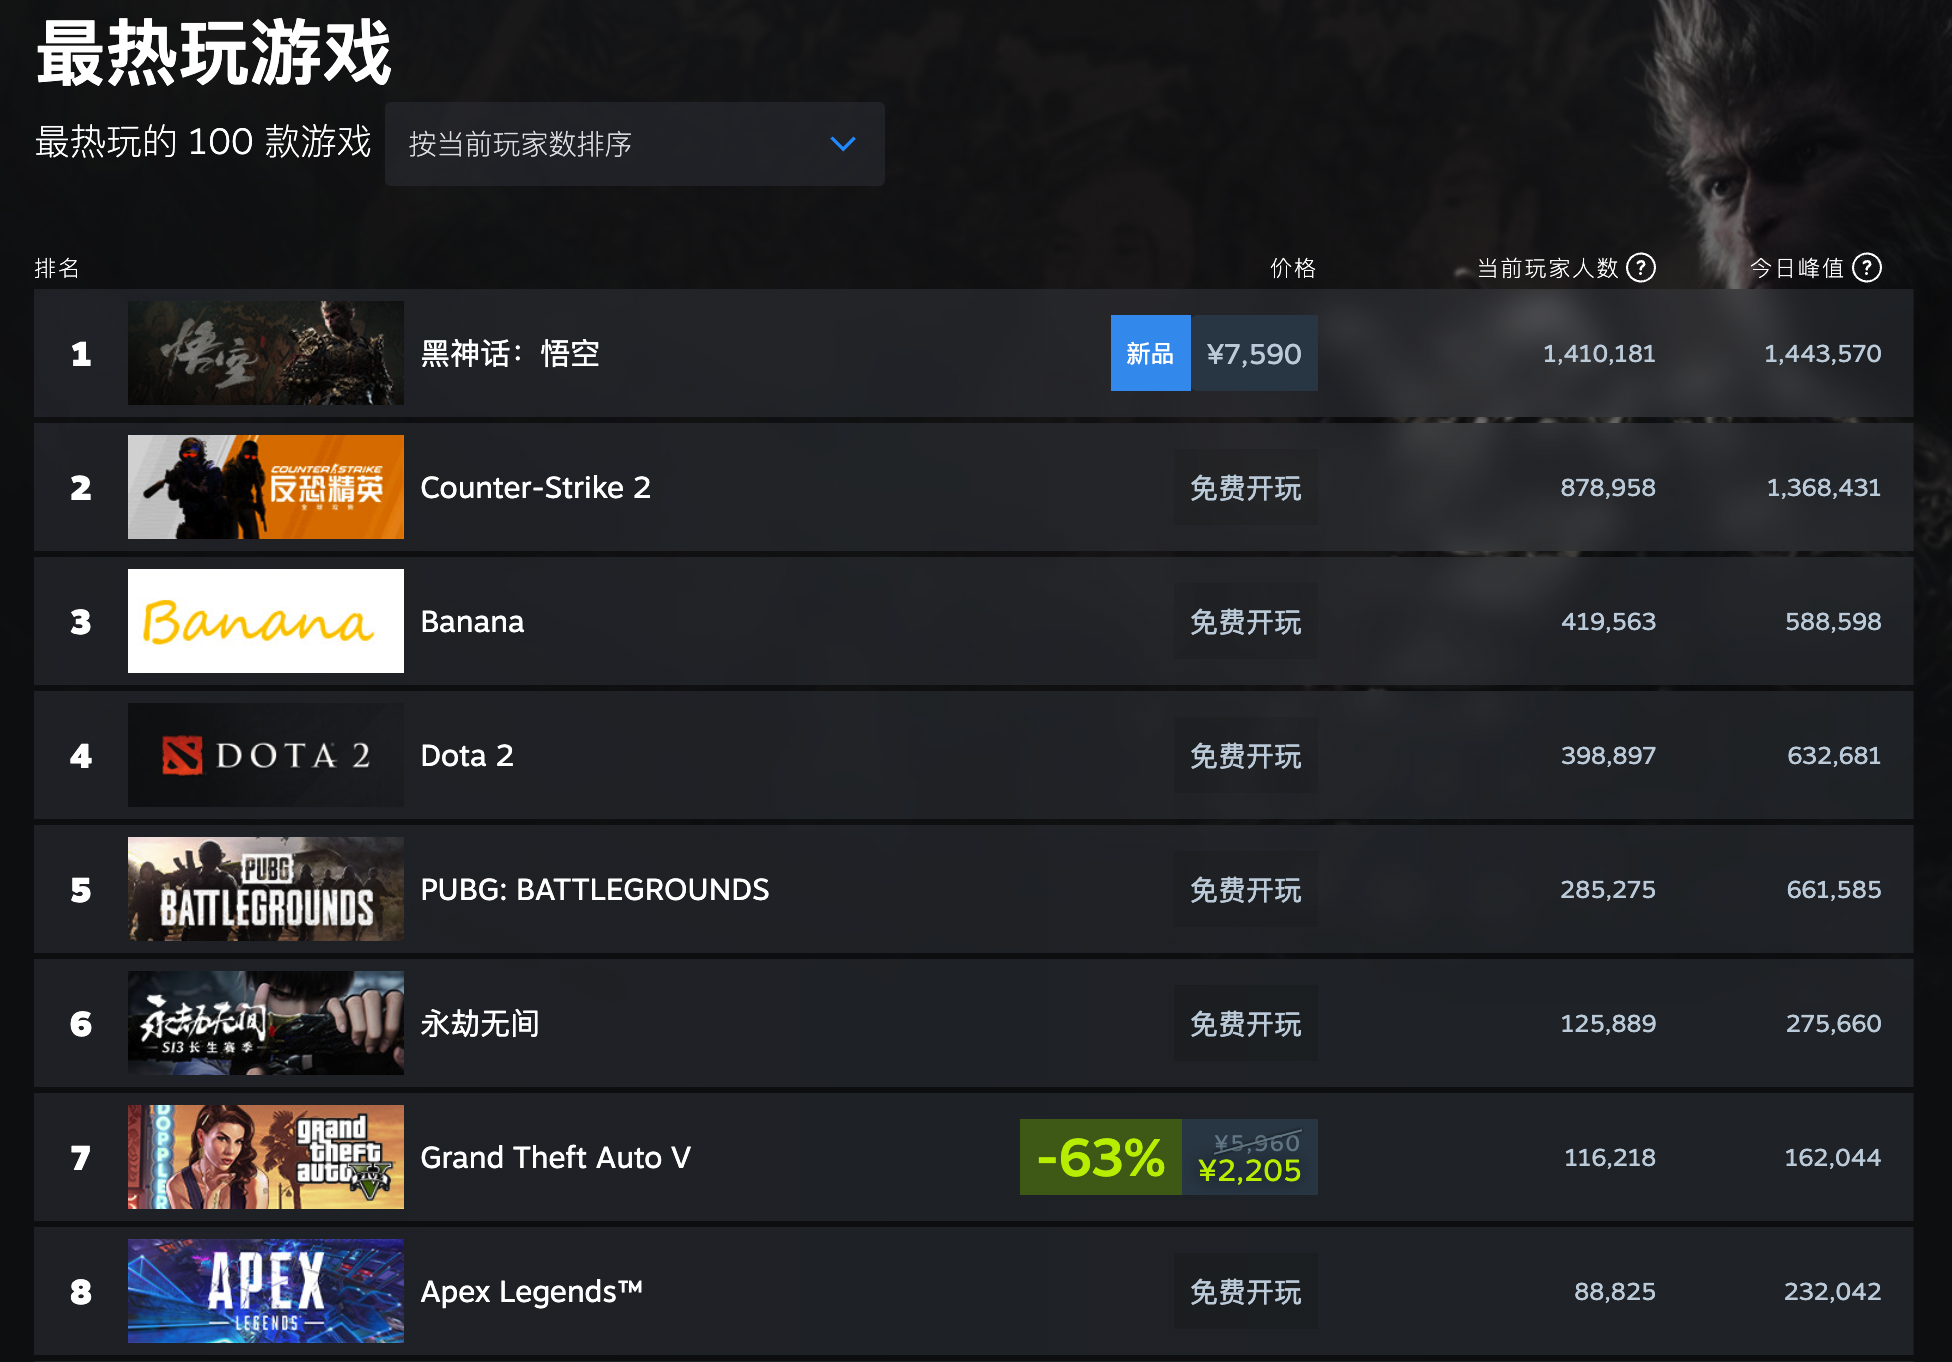Click peak value 1,368,431
The image size is (1952, 1362).
click(1823, 487)
